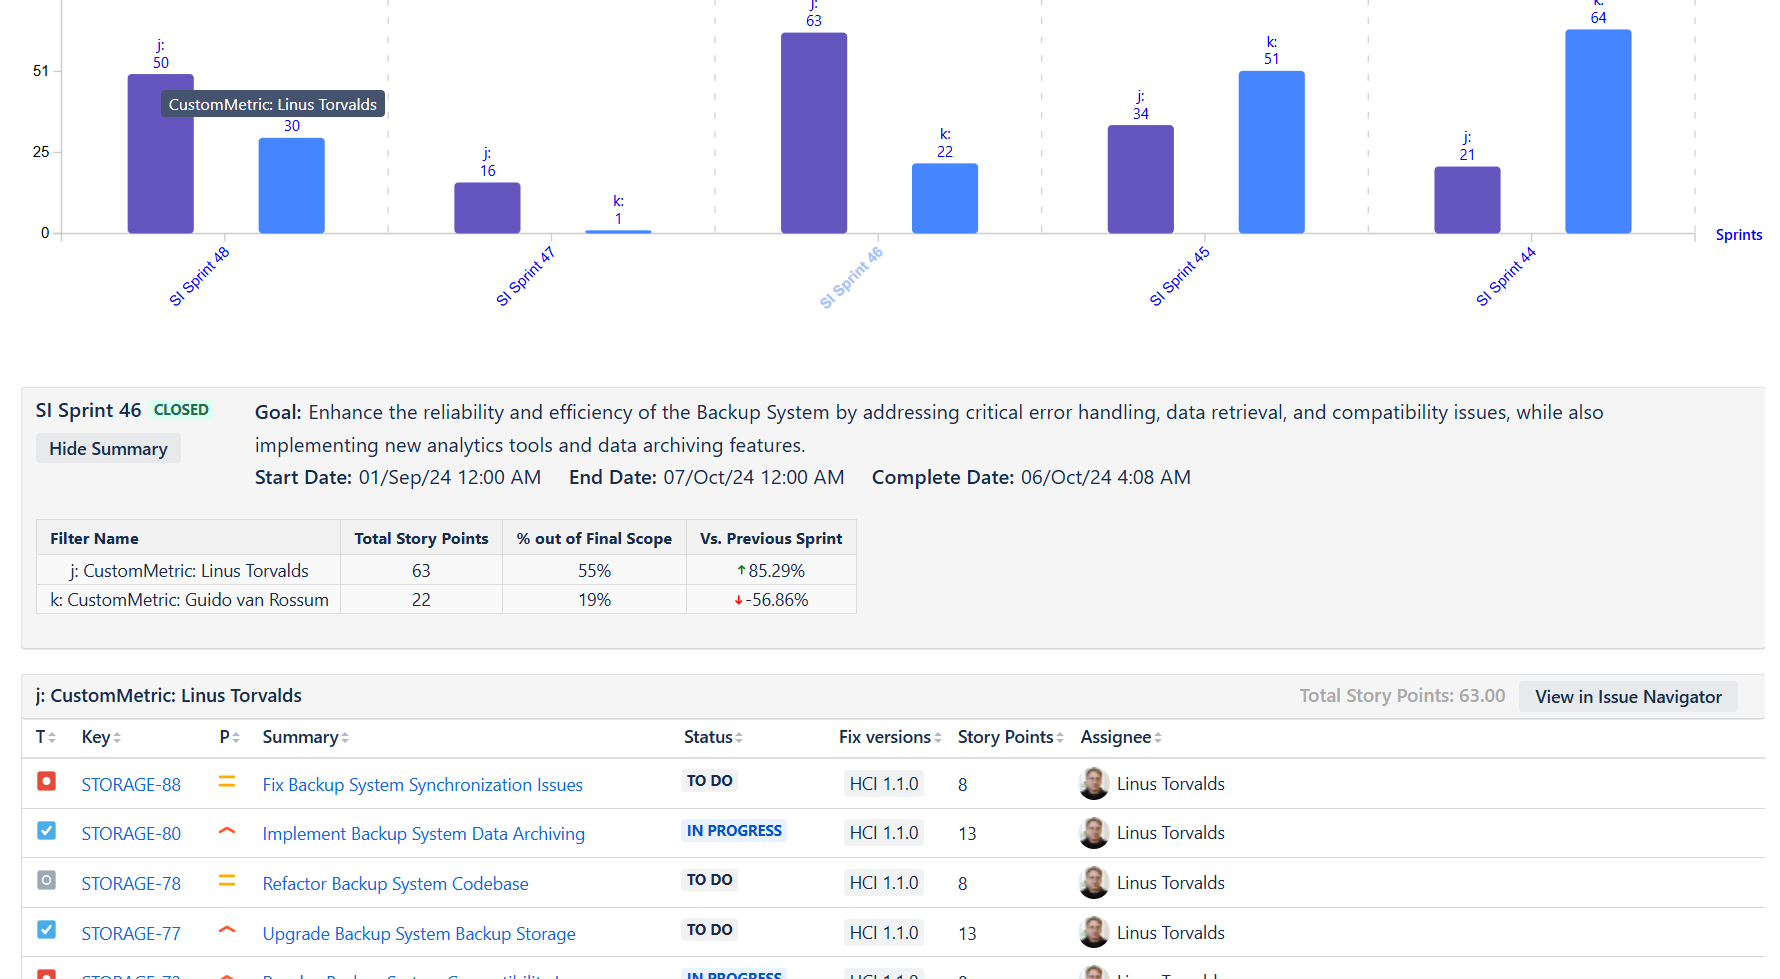Click the HCI 1.1.0 fix version tag on STORAGE-88
Viewport: 1780px width, 979px height.
click(x=883, y=784)
